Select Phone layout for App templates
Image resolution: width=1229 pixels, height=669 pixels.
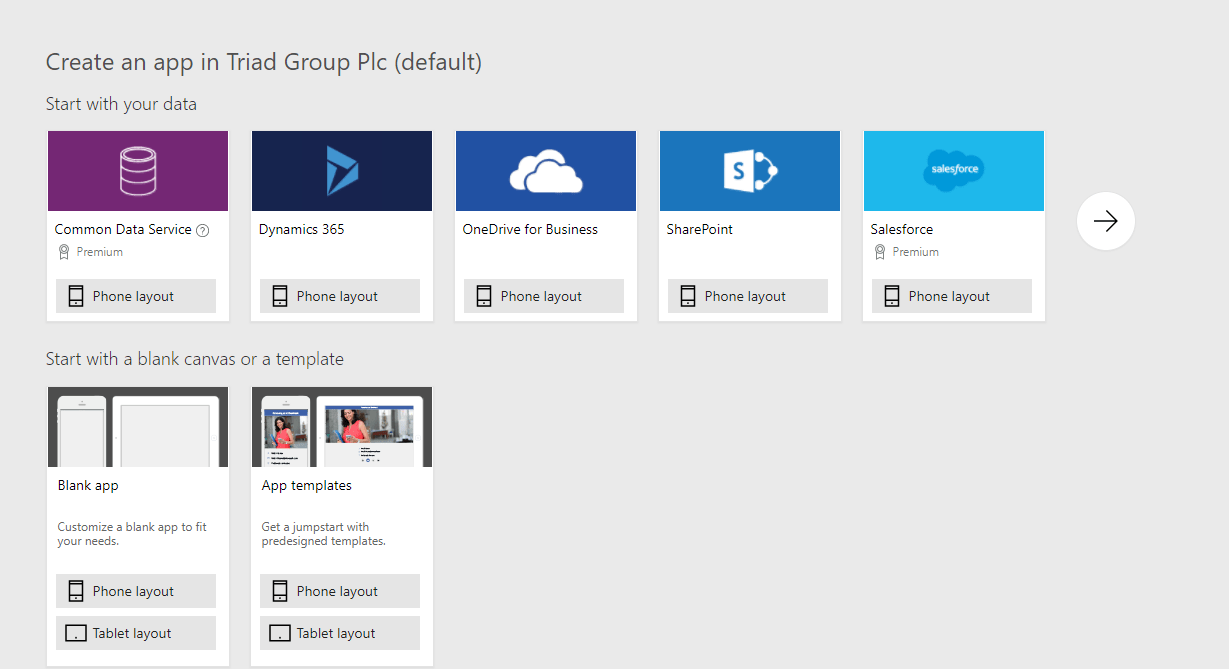point(340,591)
